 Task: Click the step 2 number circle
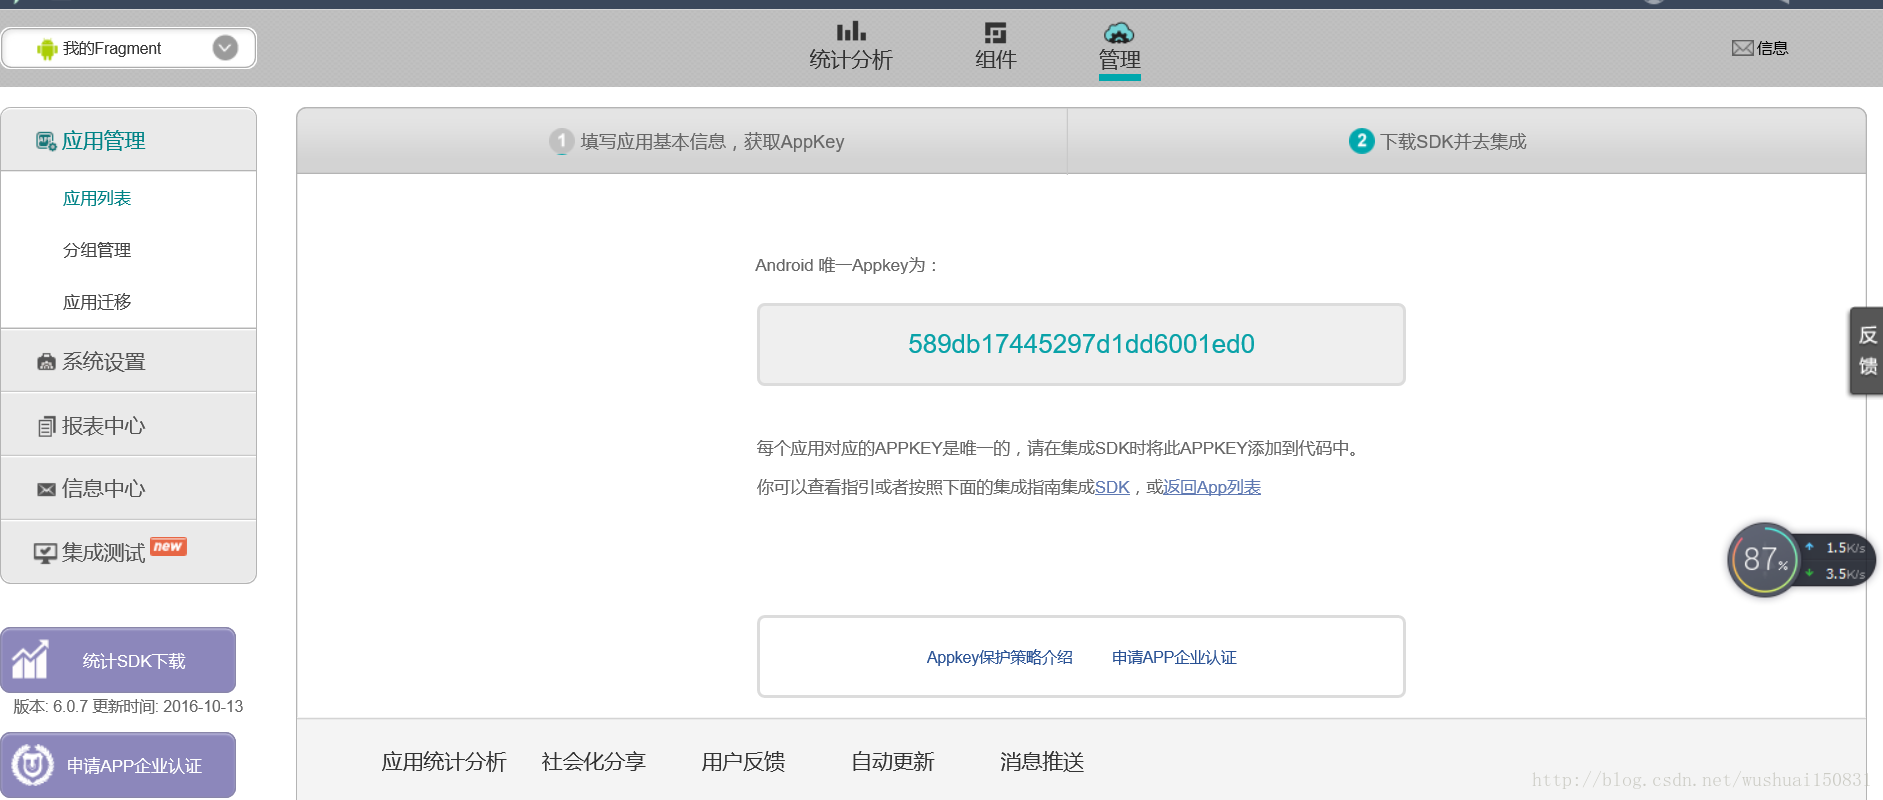pyautogui.click(x=1361, y=141)
